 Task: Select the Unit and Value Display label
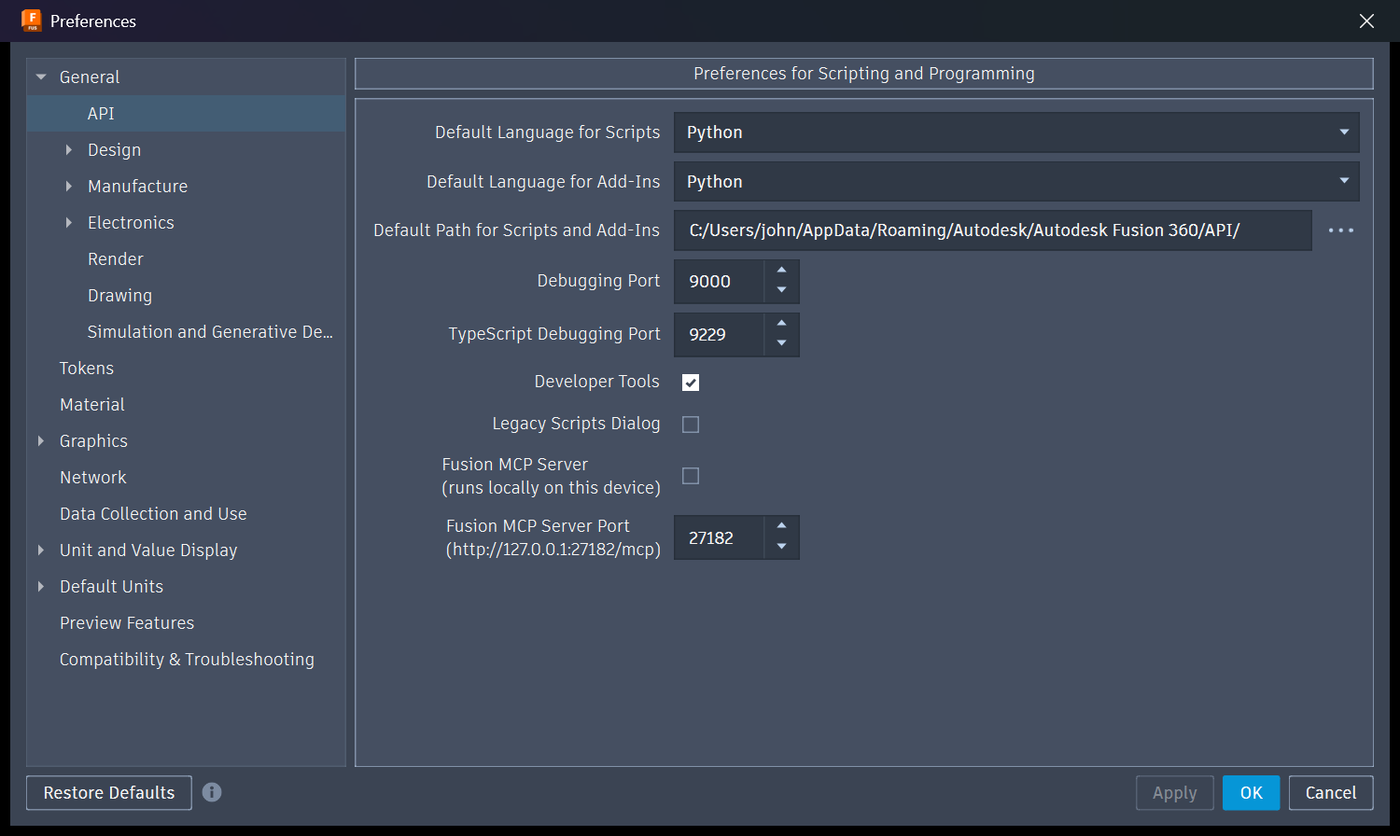click(x=148, y=550)
